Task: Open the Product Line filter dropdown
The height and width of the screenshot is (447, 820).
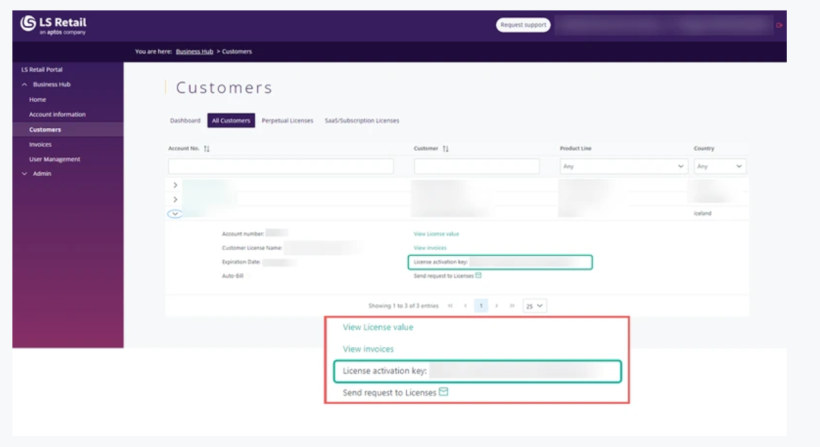Action: click(x=622, y=166)
